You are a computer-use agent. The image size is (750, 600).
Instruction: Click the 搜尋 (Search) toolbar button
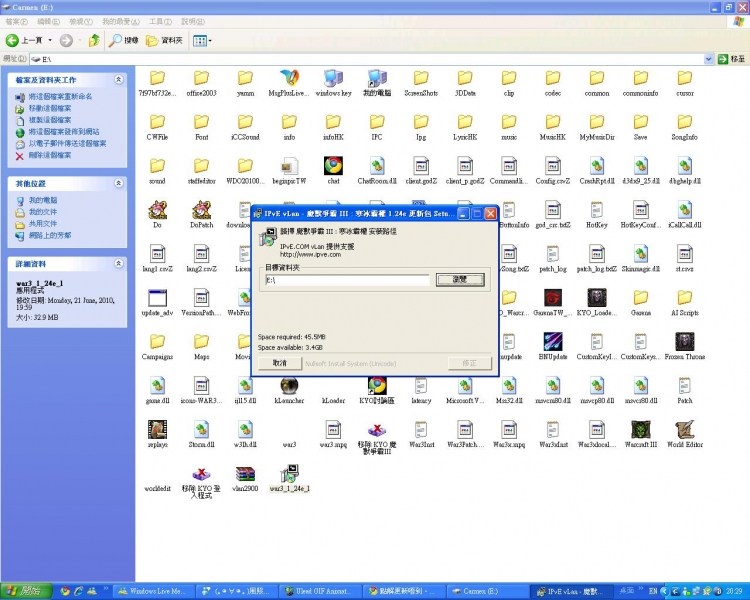click(123, 40)
